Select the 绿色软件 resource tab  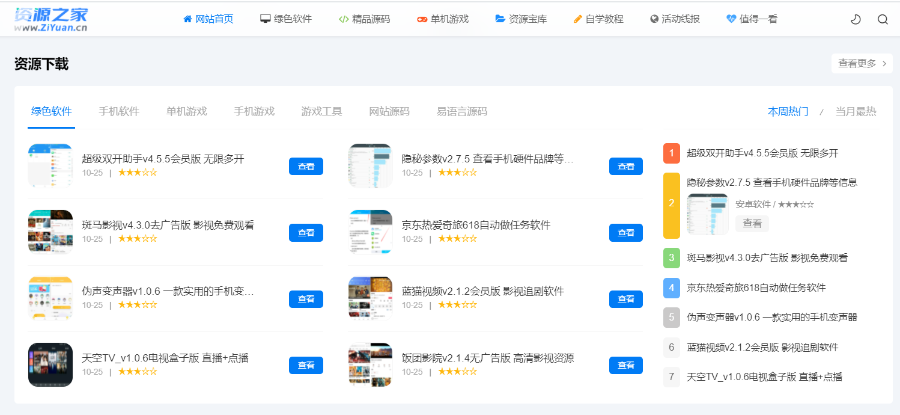[52, 111]
